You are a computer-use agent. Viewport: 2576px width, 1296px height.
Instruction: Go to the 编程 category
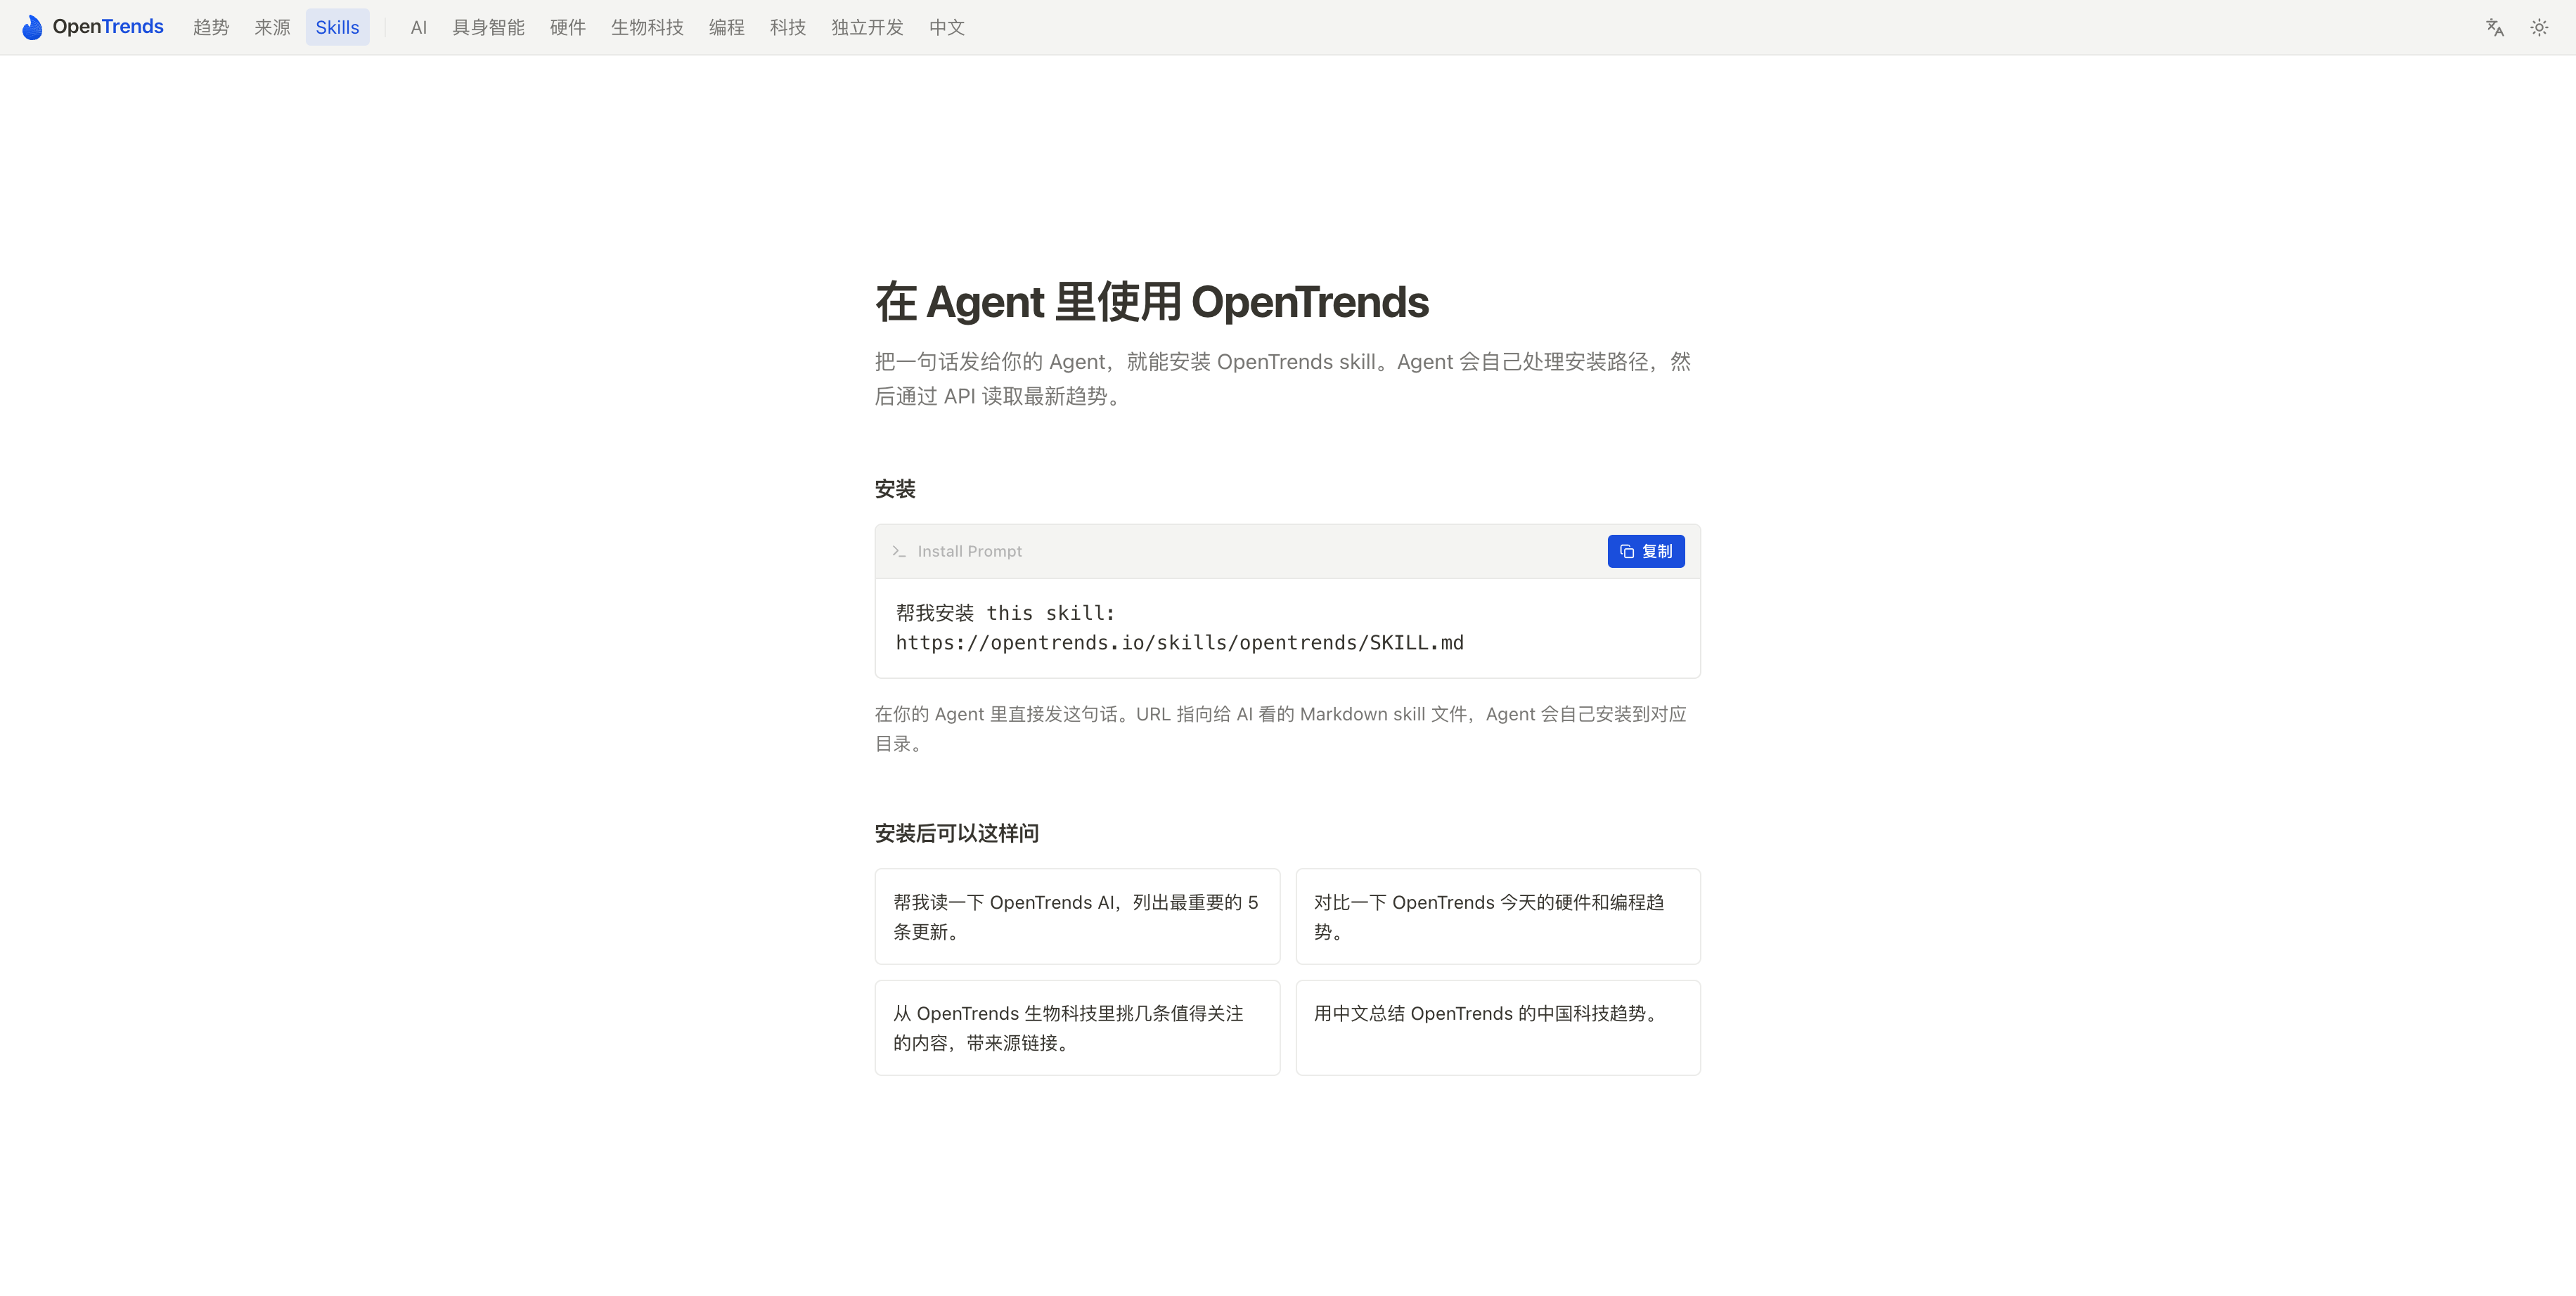[x=727, y=27]
